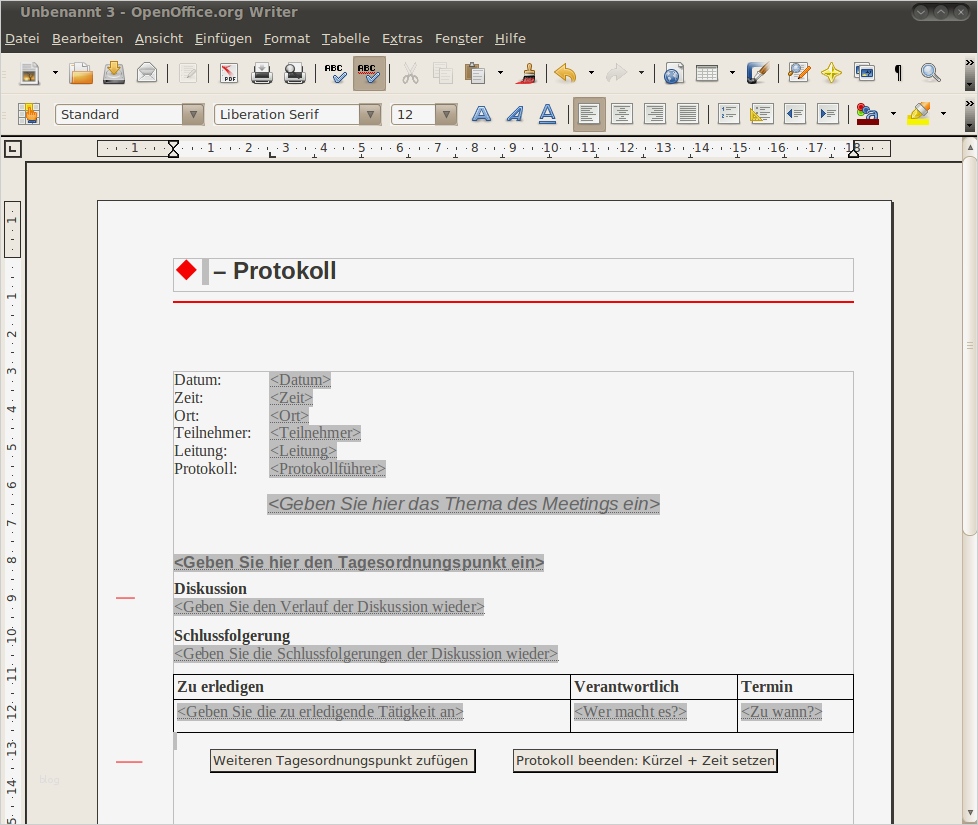The width and height of the screenshot is (978, 825).
Task: Activate the Format Paintbrush
Action: (525, 73)
